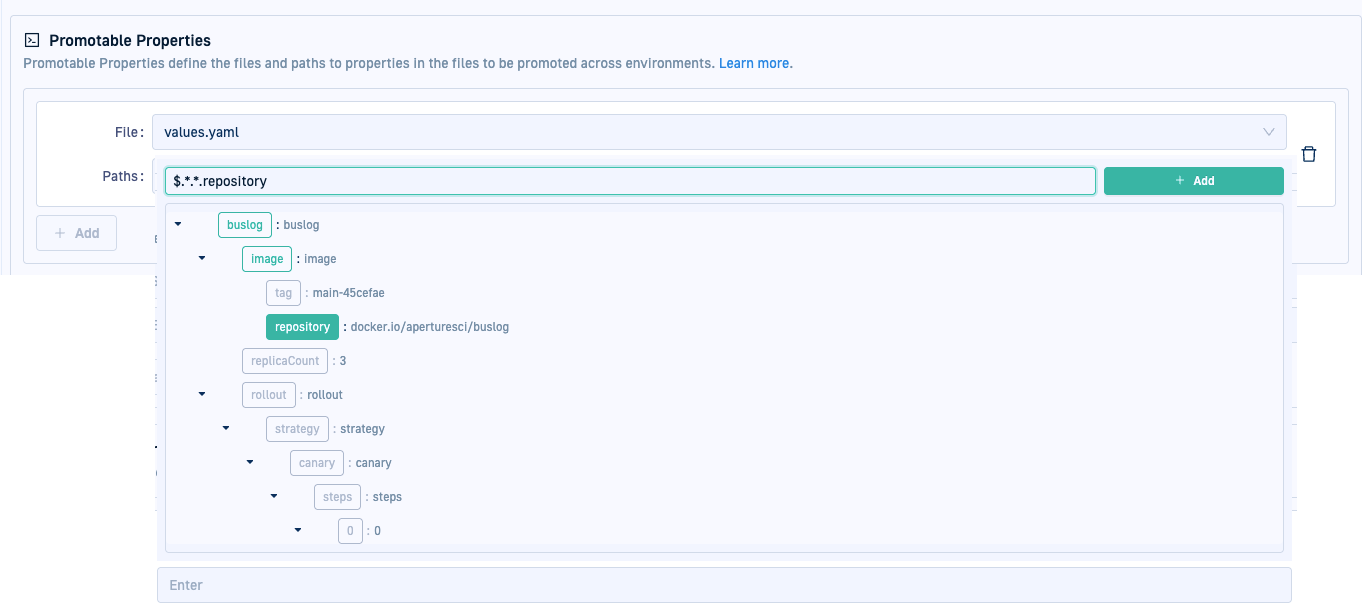Collapse the buslog tree node
The image size is (1362, 609).
(x=178, y=225)
